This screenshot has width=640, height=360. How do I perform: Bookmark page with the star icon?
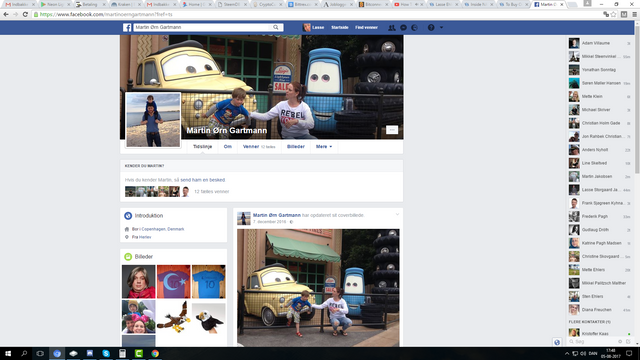pos(613,14)
